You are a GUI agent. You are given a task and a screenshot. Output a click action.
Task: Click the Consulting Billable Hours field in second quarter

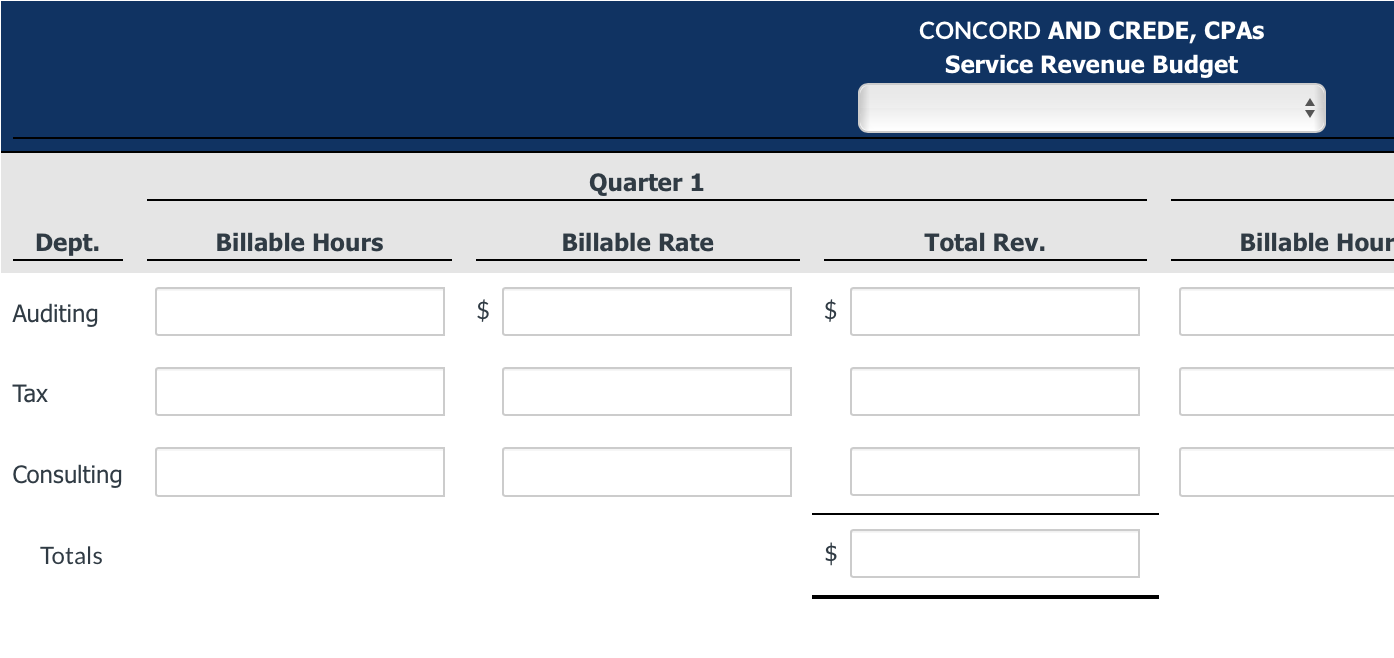[1287, 472]
